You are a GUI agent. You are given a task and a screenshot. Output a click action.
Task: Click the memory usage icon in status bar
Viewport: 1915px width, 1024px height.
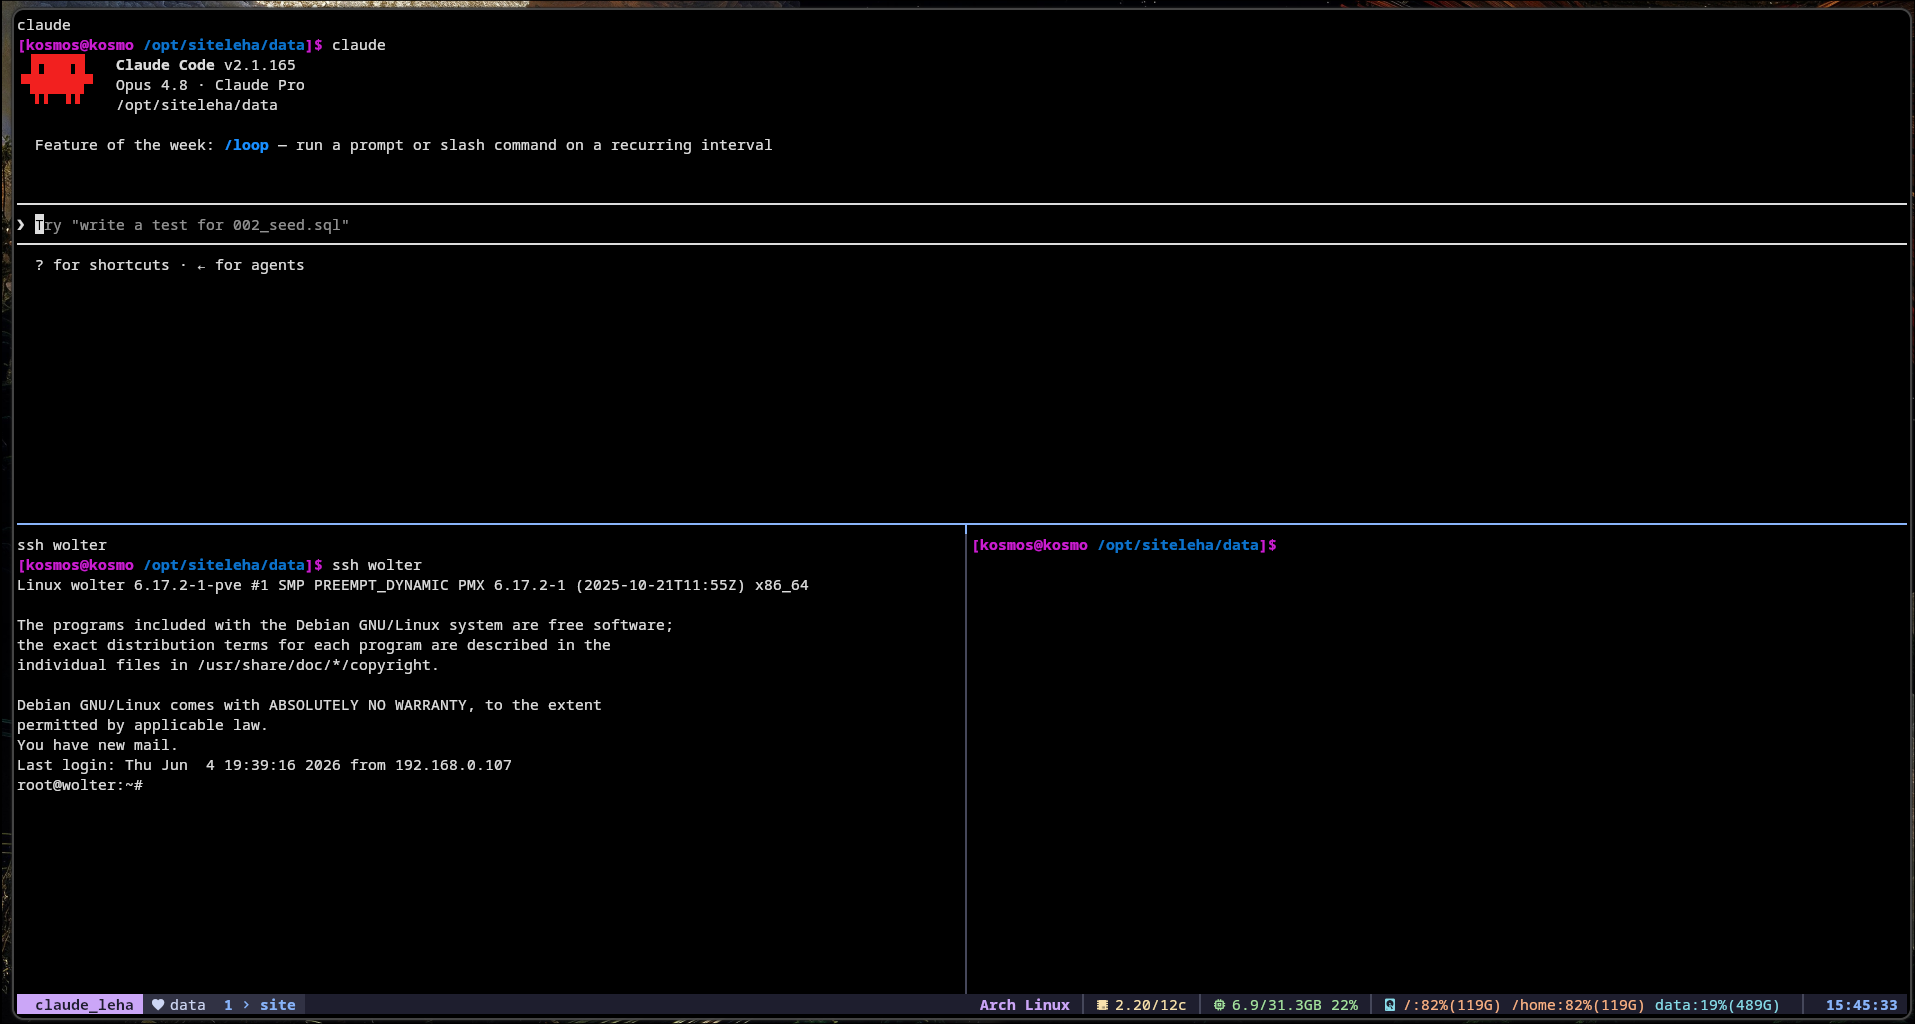[1219, 1005]
